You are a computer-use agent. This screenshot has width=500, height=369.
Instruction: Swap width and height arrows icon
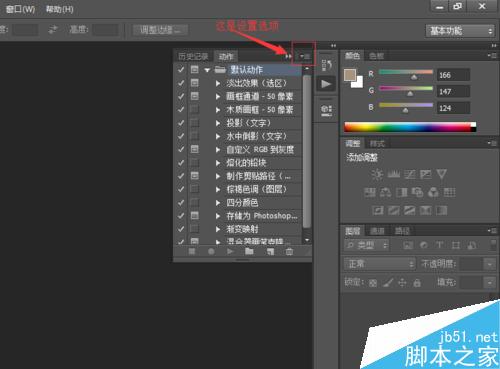point(53,30)
